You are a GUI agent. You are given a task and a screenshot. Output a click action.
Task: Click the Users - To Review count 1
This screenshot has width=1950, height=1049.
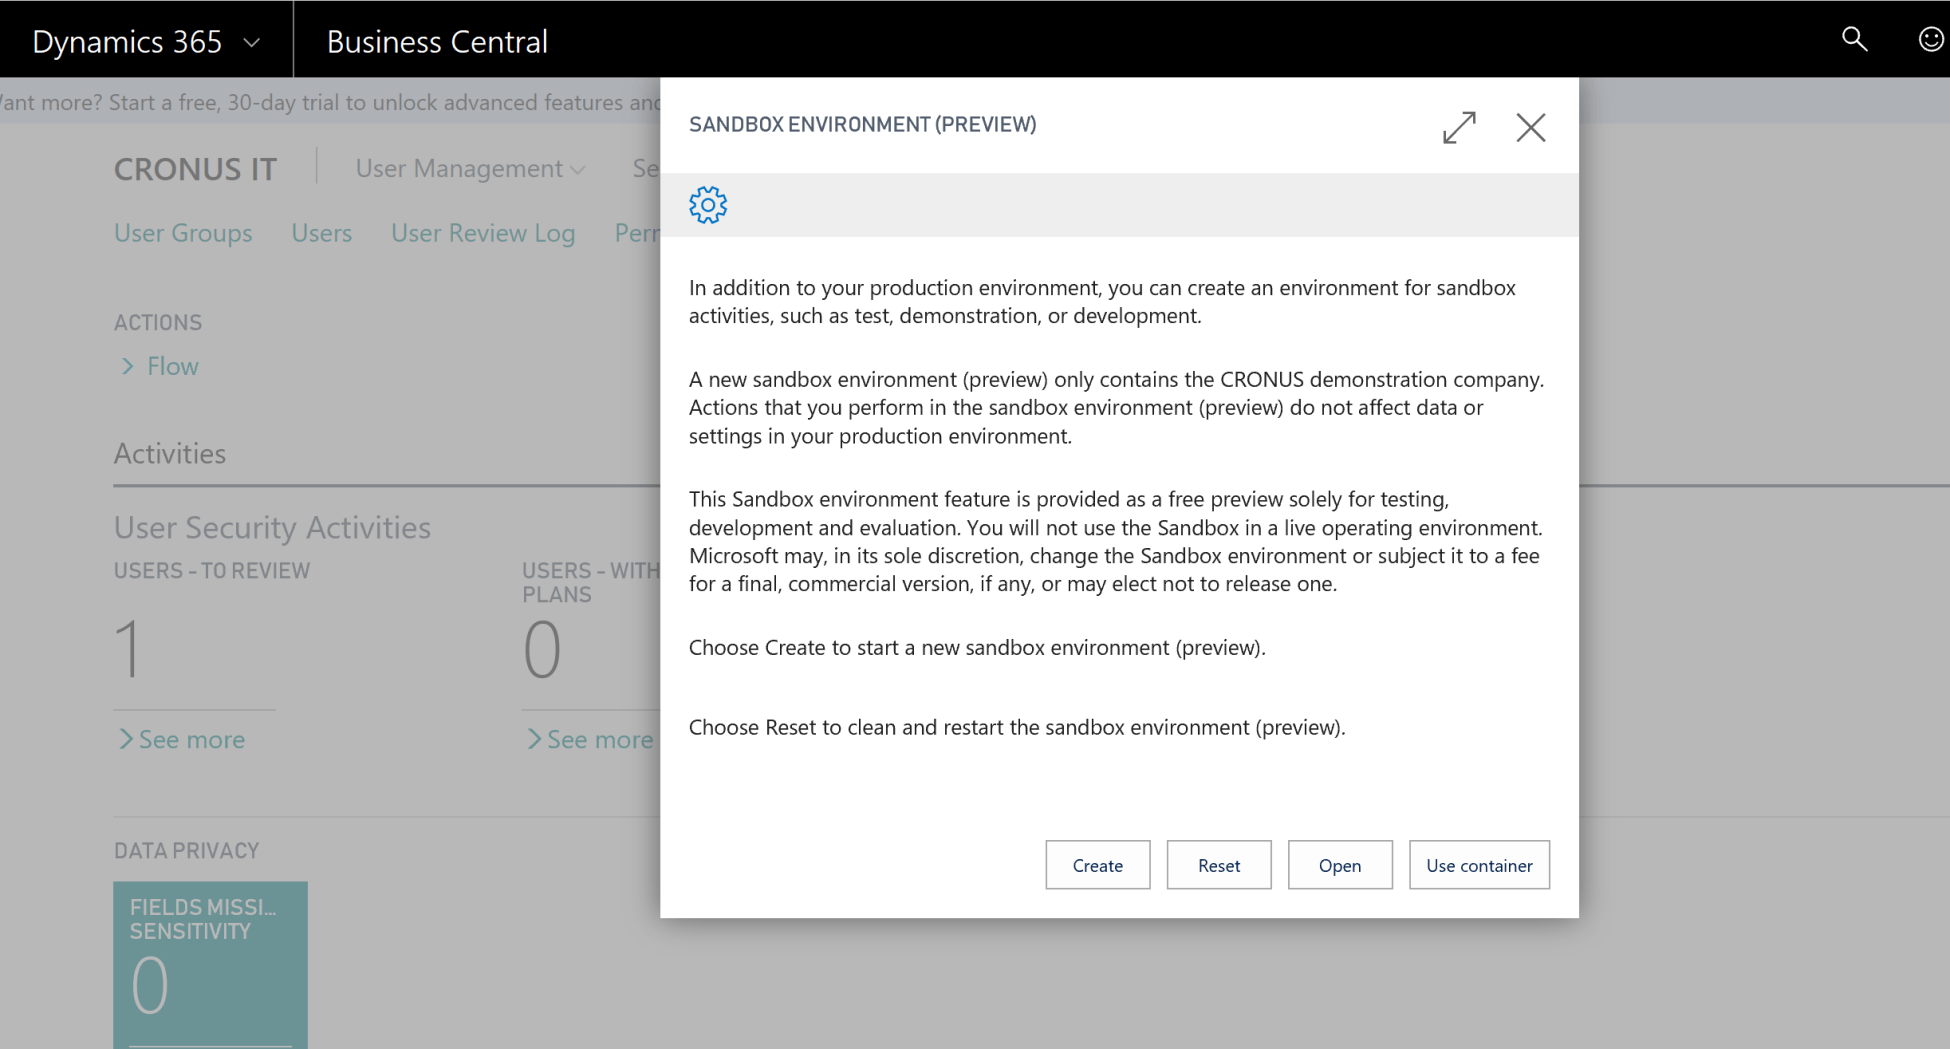(128, 649)
